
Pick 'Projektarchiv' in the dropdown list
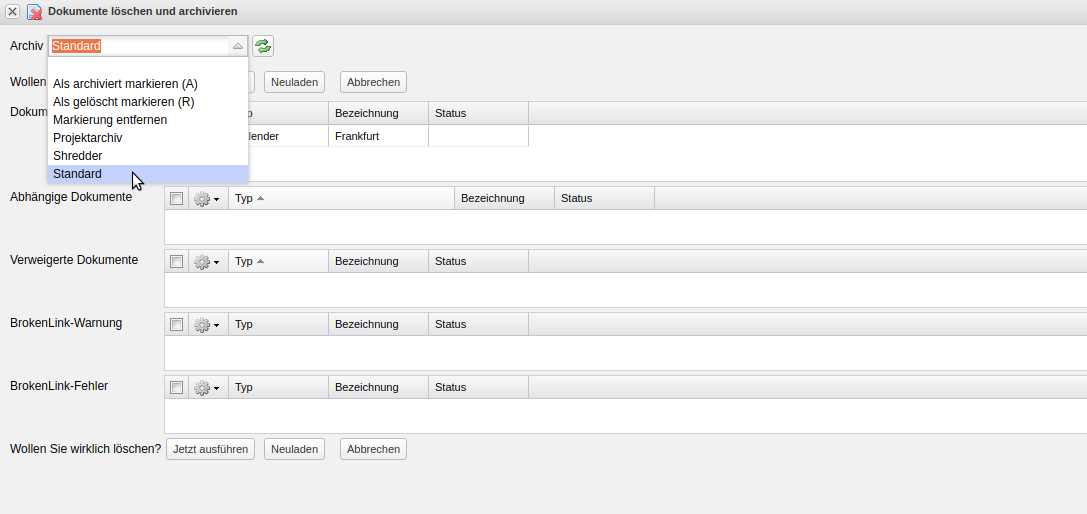coord(88,138)
